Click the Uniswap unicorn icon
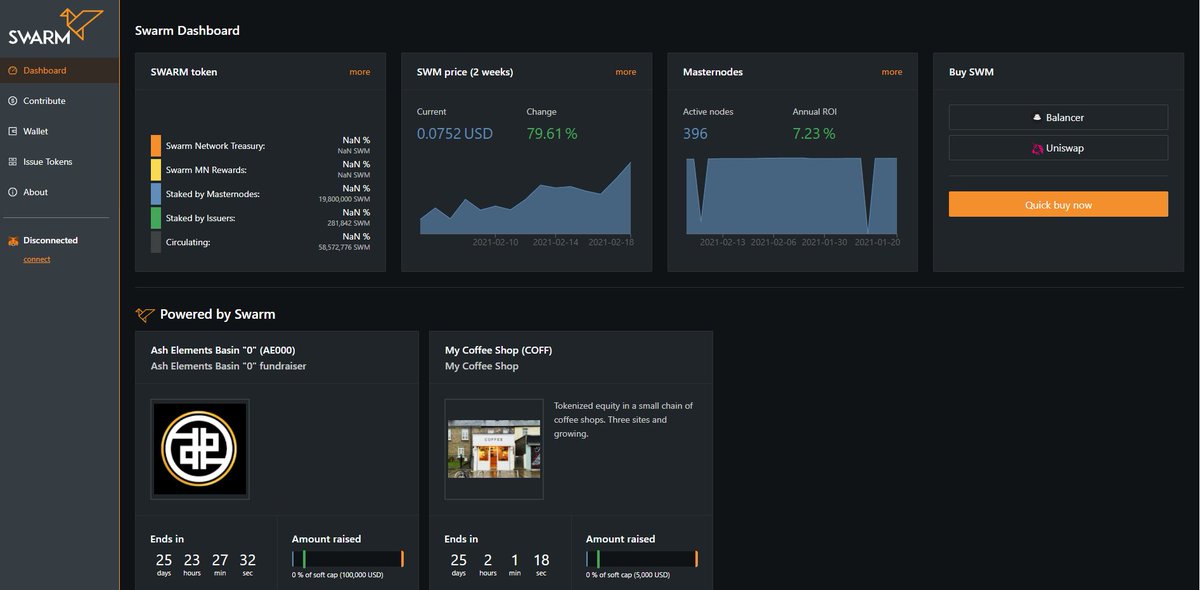The image size is (1200, 590). coord(1038,148)
